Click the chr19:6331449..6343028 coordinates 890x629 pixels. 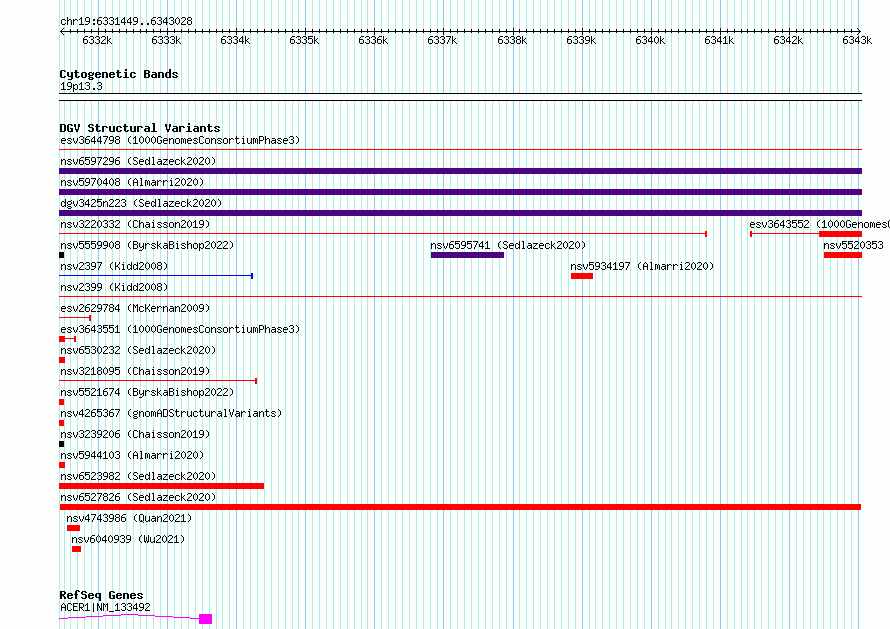click(126, 22)
